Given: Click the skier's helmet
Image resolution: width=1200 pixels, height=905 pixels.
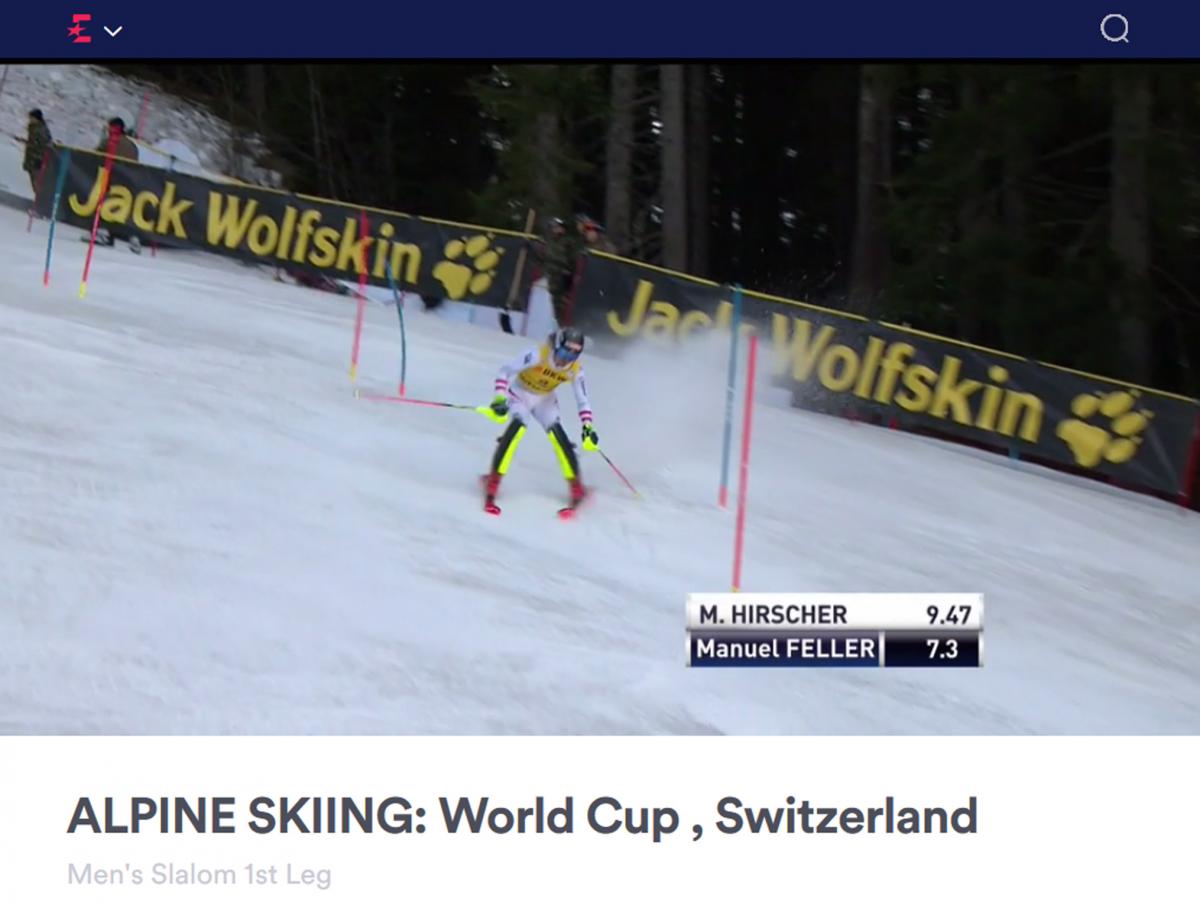Looking at the screenshot, I should coord(568,343).
